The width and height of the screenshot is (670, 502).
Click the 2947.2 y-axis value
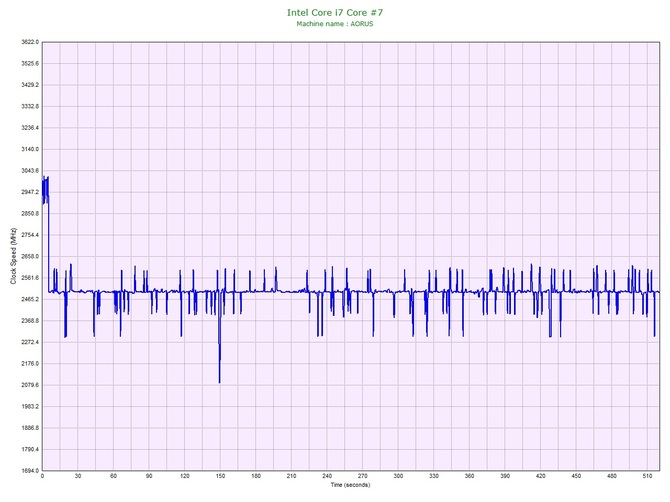pyautogui.click(x=30, y=192)
